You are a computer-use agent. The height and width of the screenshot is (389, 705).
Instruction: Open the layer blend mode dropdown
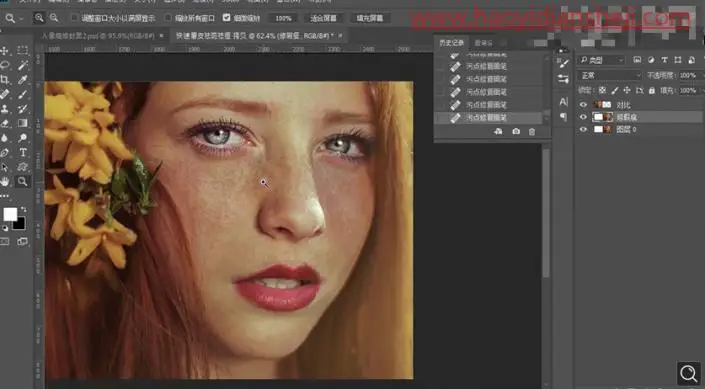[x=609, y=76]
